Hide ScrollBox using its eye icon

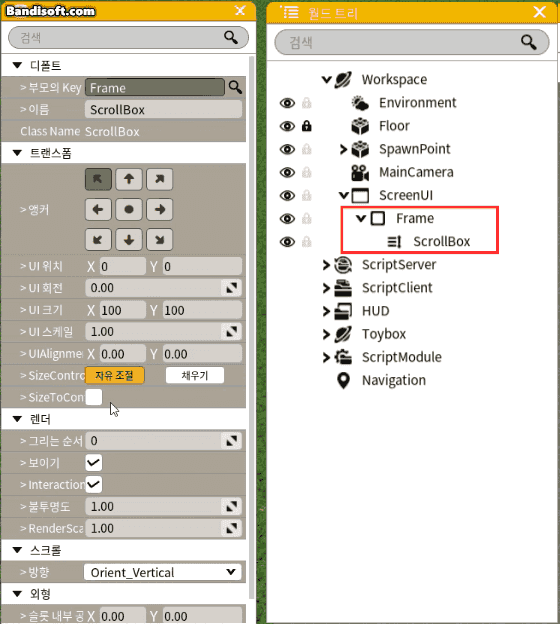pyautogui.click(x=287, y=242)
